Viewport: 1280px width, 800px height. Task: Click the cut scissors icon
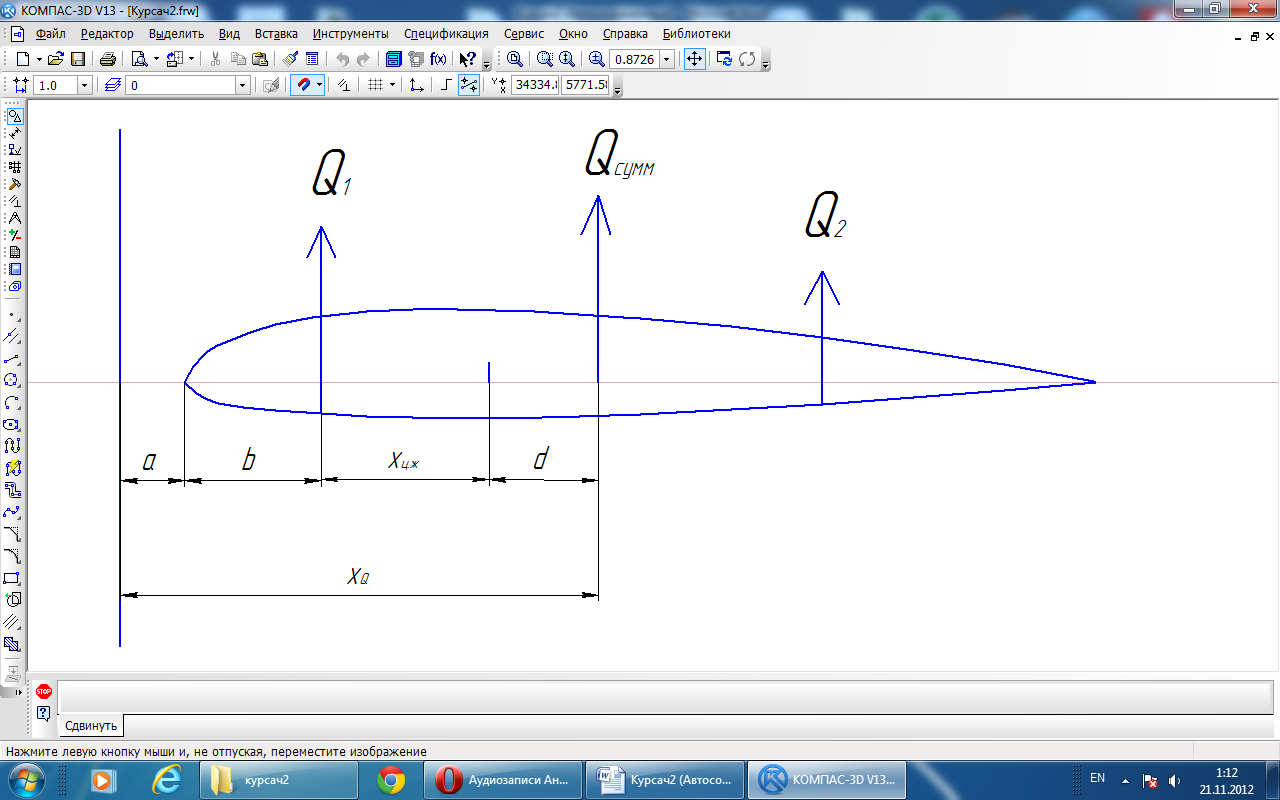pos(215,59)
